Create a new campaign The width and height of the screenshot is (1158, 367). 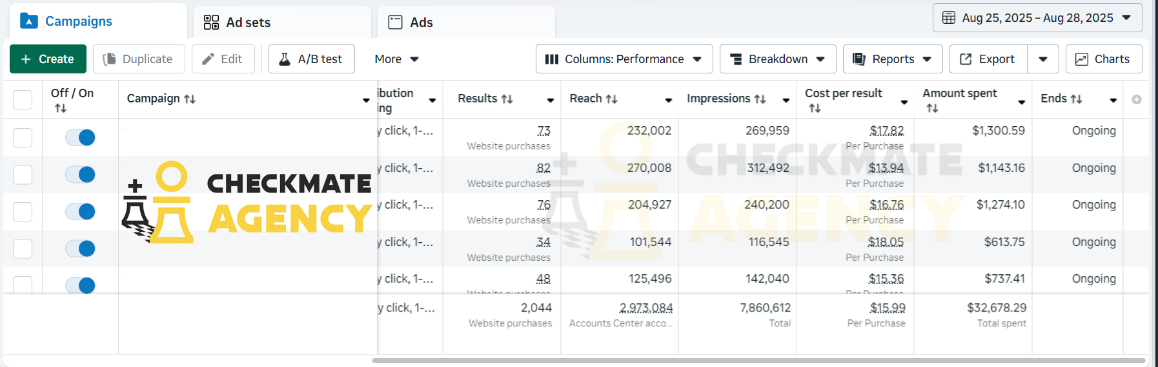point(48,59)
